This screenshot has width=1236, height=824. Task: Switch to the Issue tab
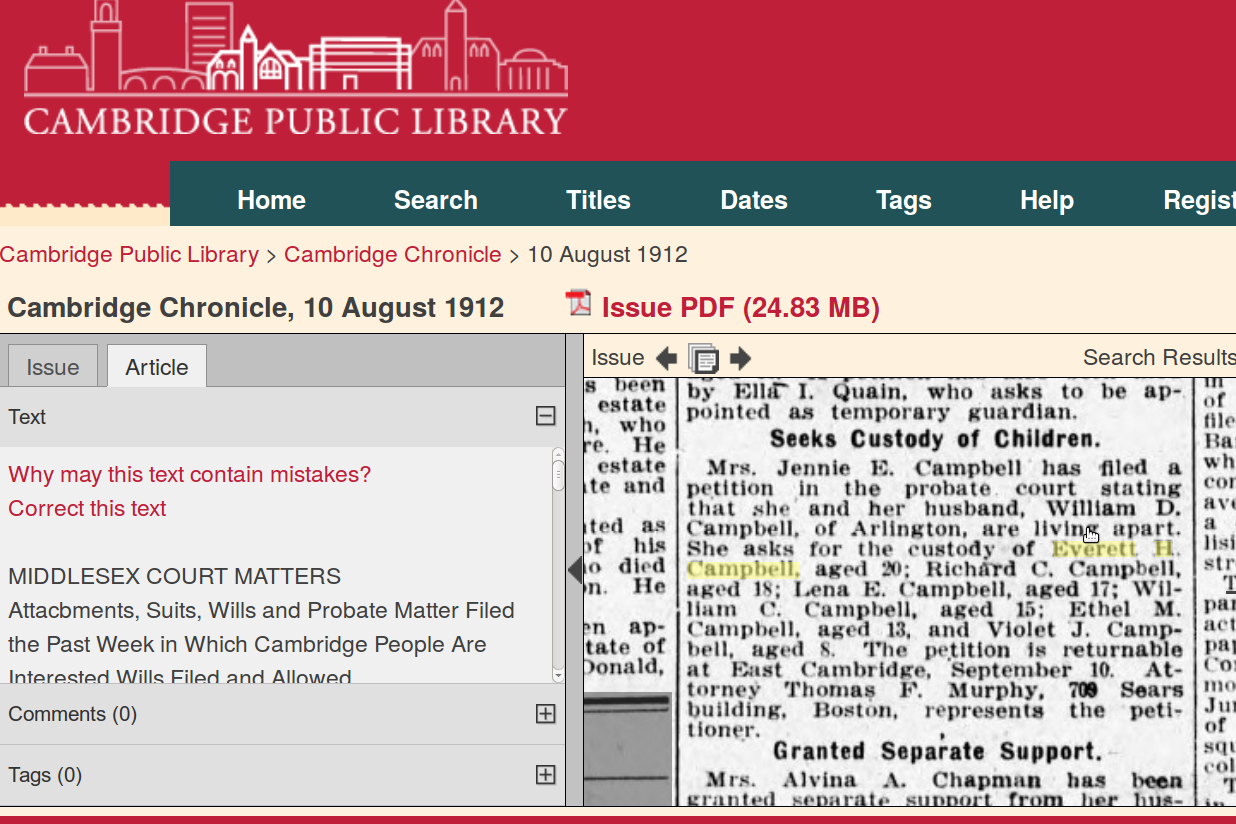point(53,367)
